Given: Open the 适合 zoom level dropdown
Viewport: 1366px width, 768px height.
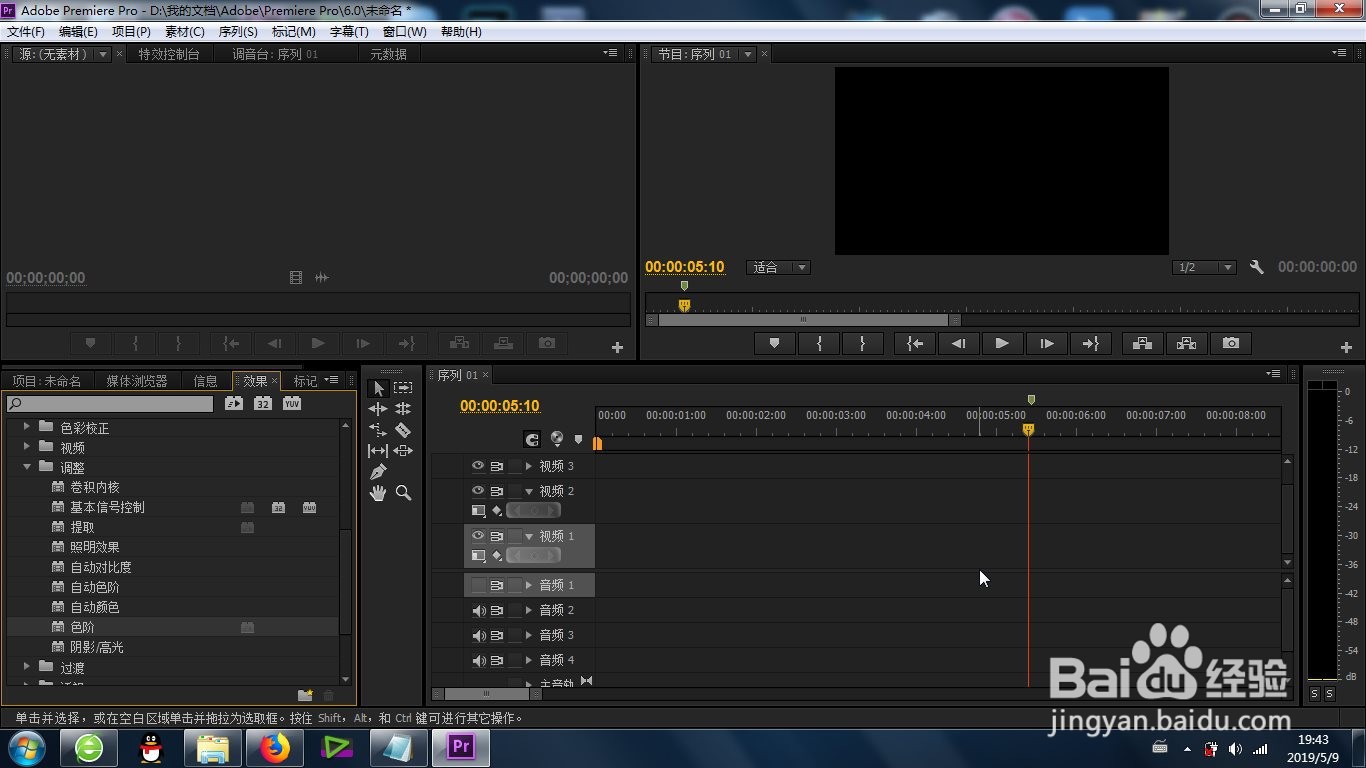Looking at the screenshot, I should [x=778, y=267].
